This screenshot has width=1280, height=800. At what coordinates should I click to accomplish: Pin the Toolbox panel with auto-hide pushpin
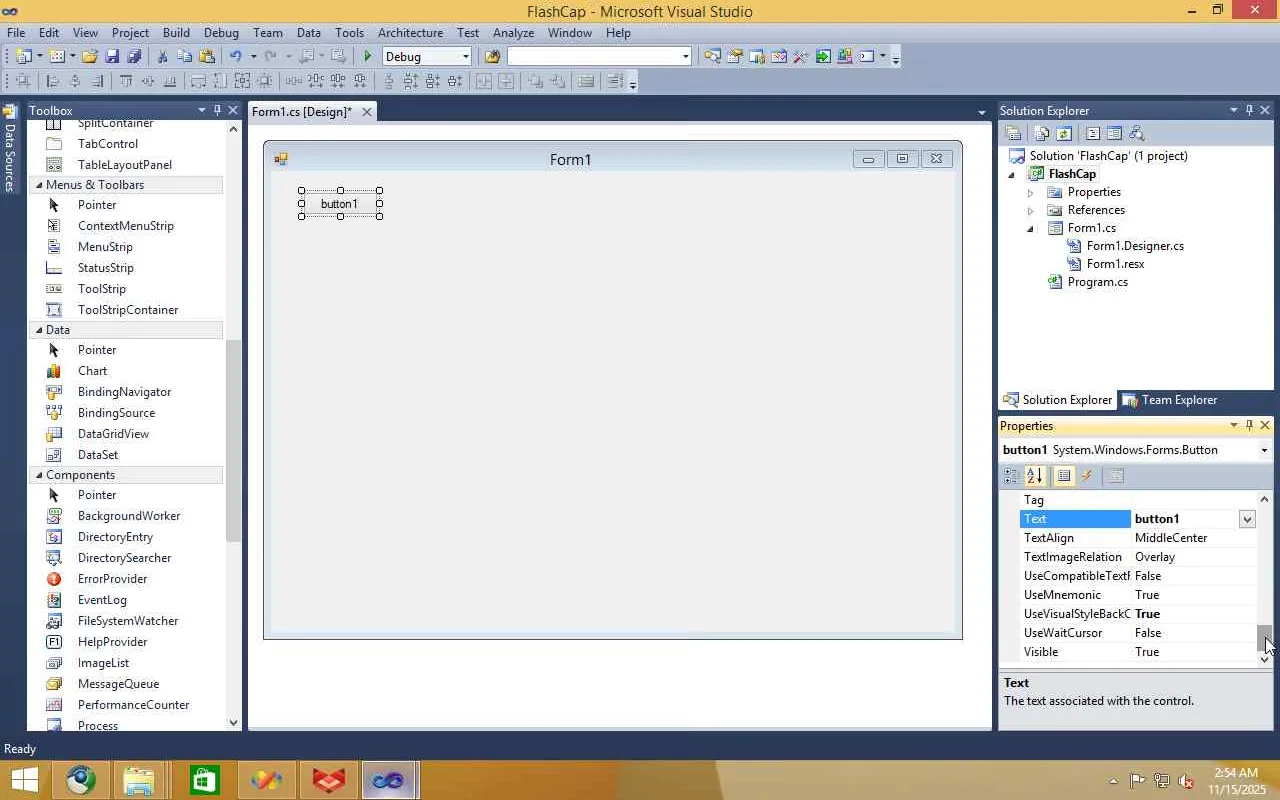(x=217, y=110)
